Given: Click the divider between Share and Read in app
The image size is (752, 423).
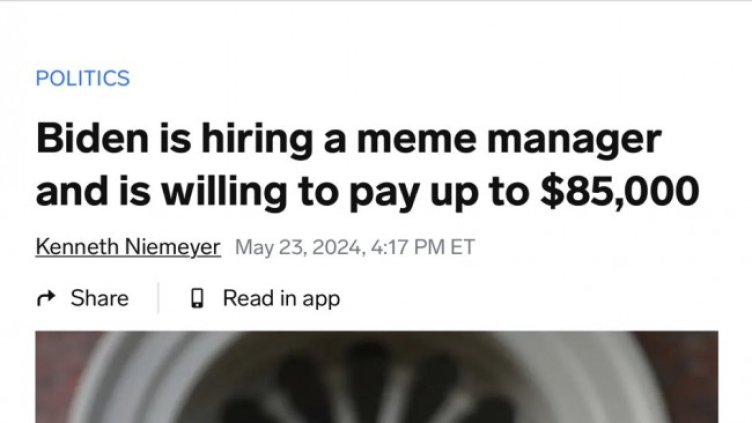Looking at the screenshot, I should [158, 298].
